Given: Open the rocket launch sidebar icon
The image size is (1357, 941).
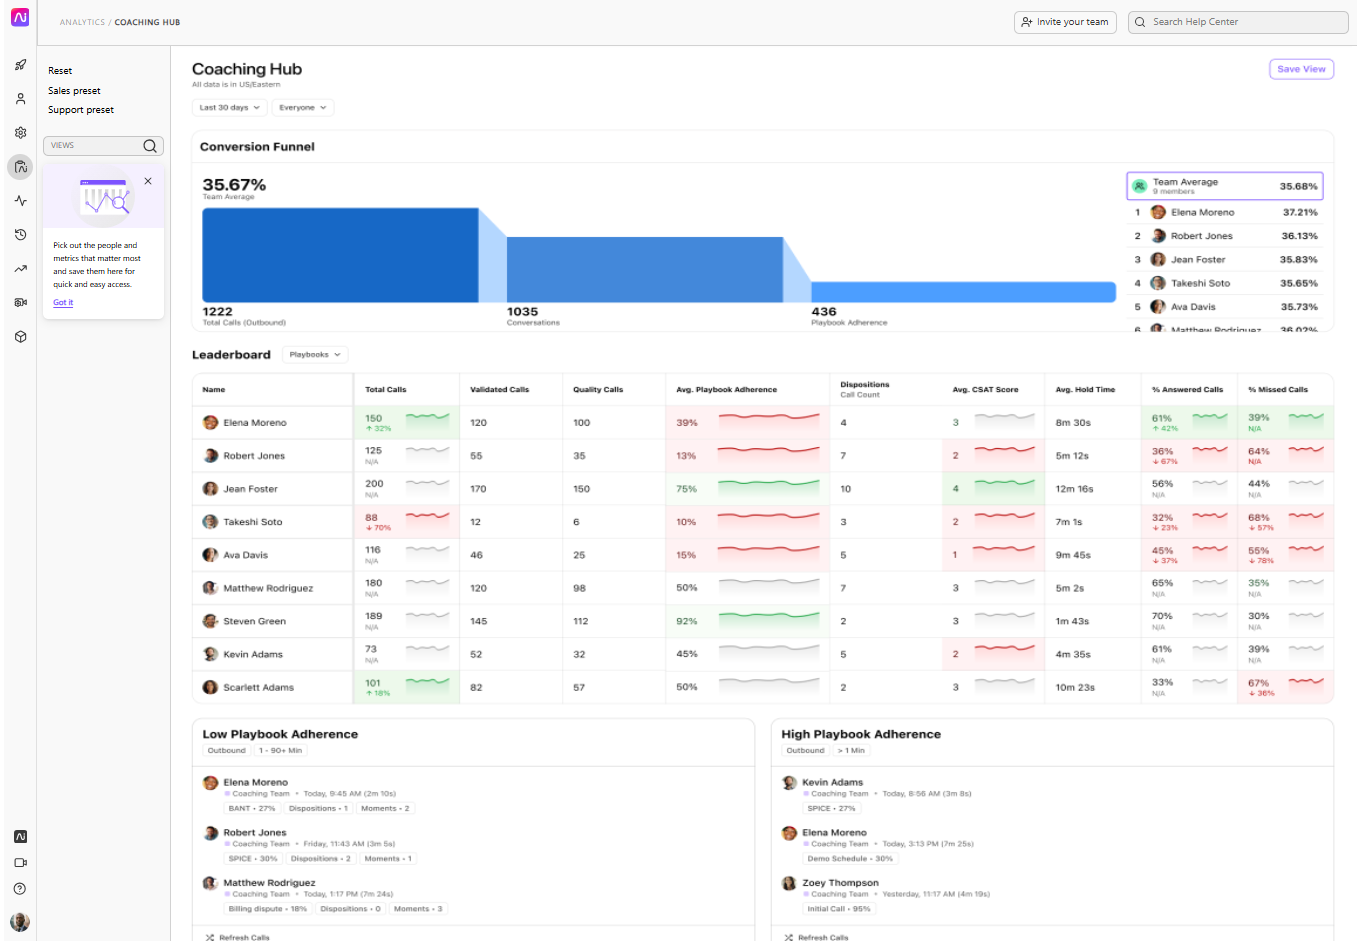Looking at the screenshot, I should pos(20,65).
